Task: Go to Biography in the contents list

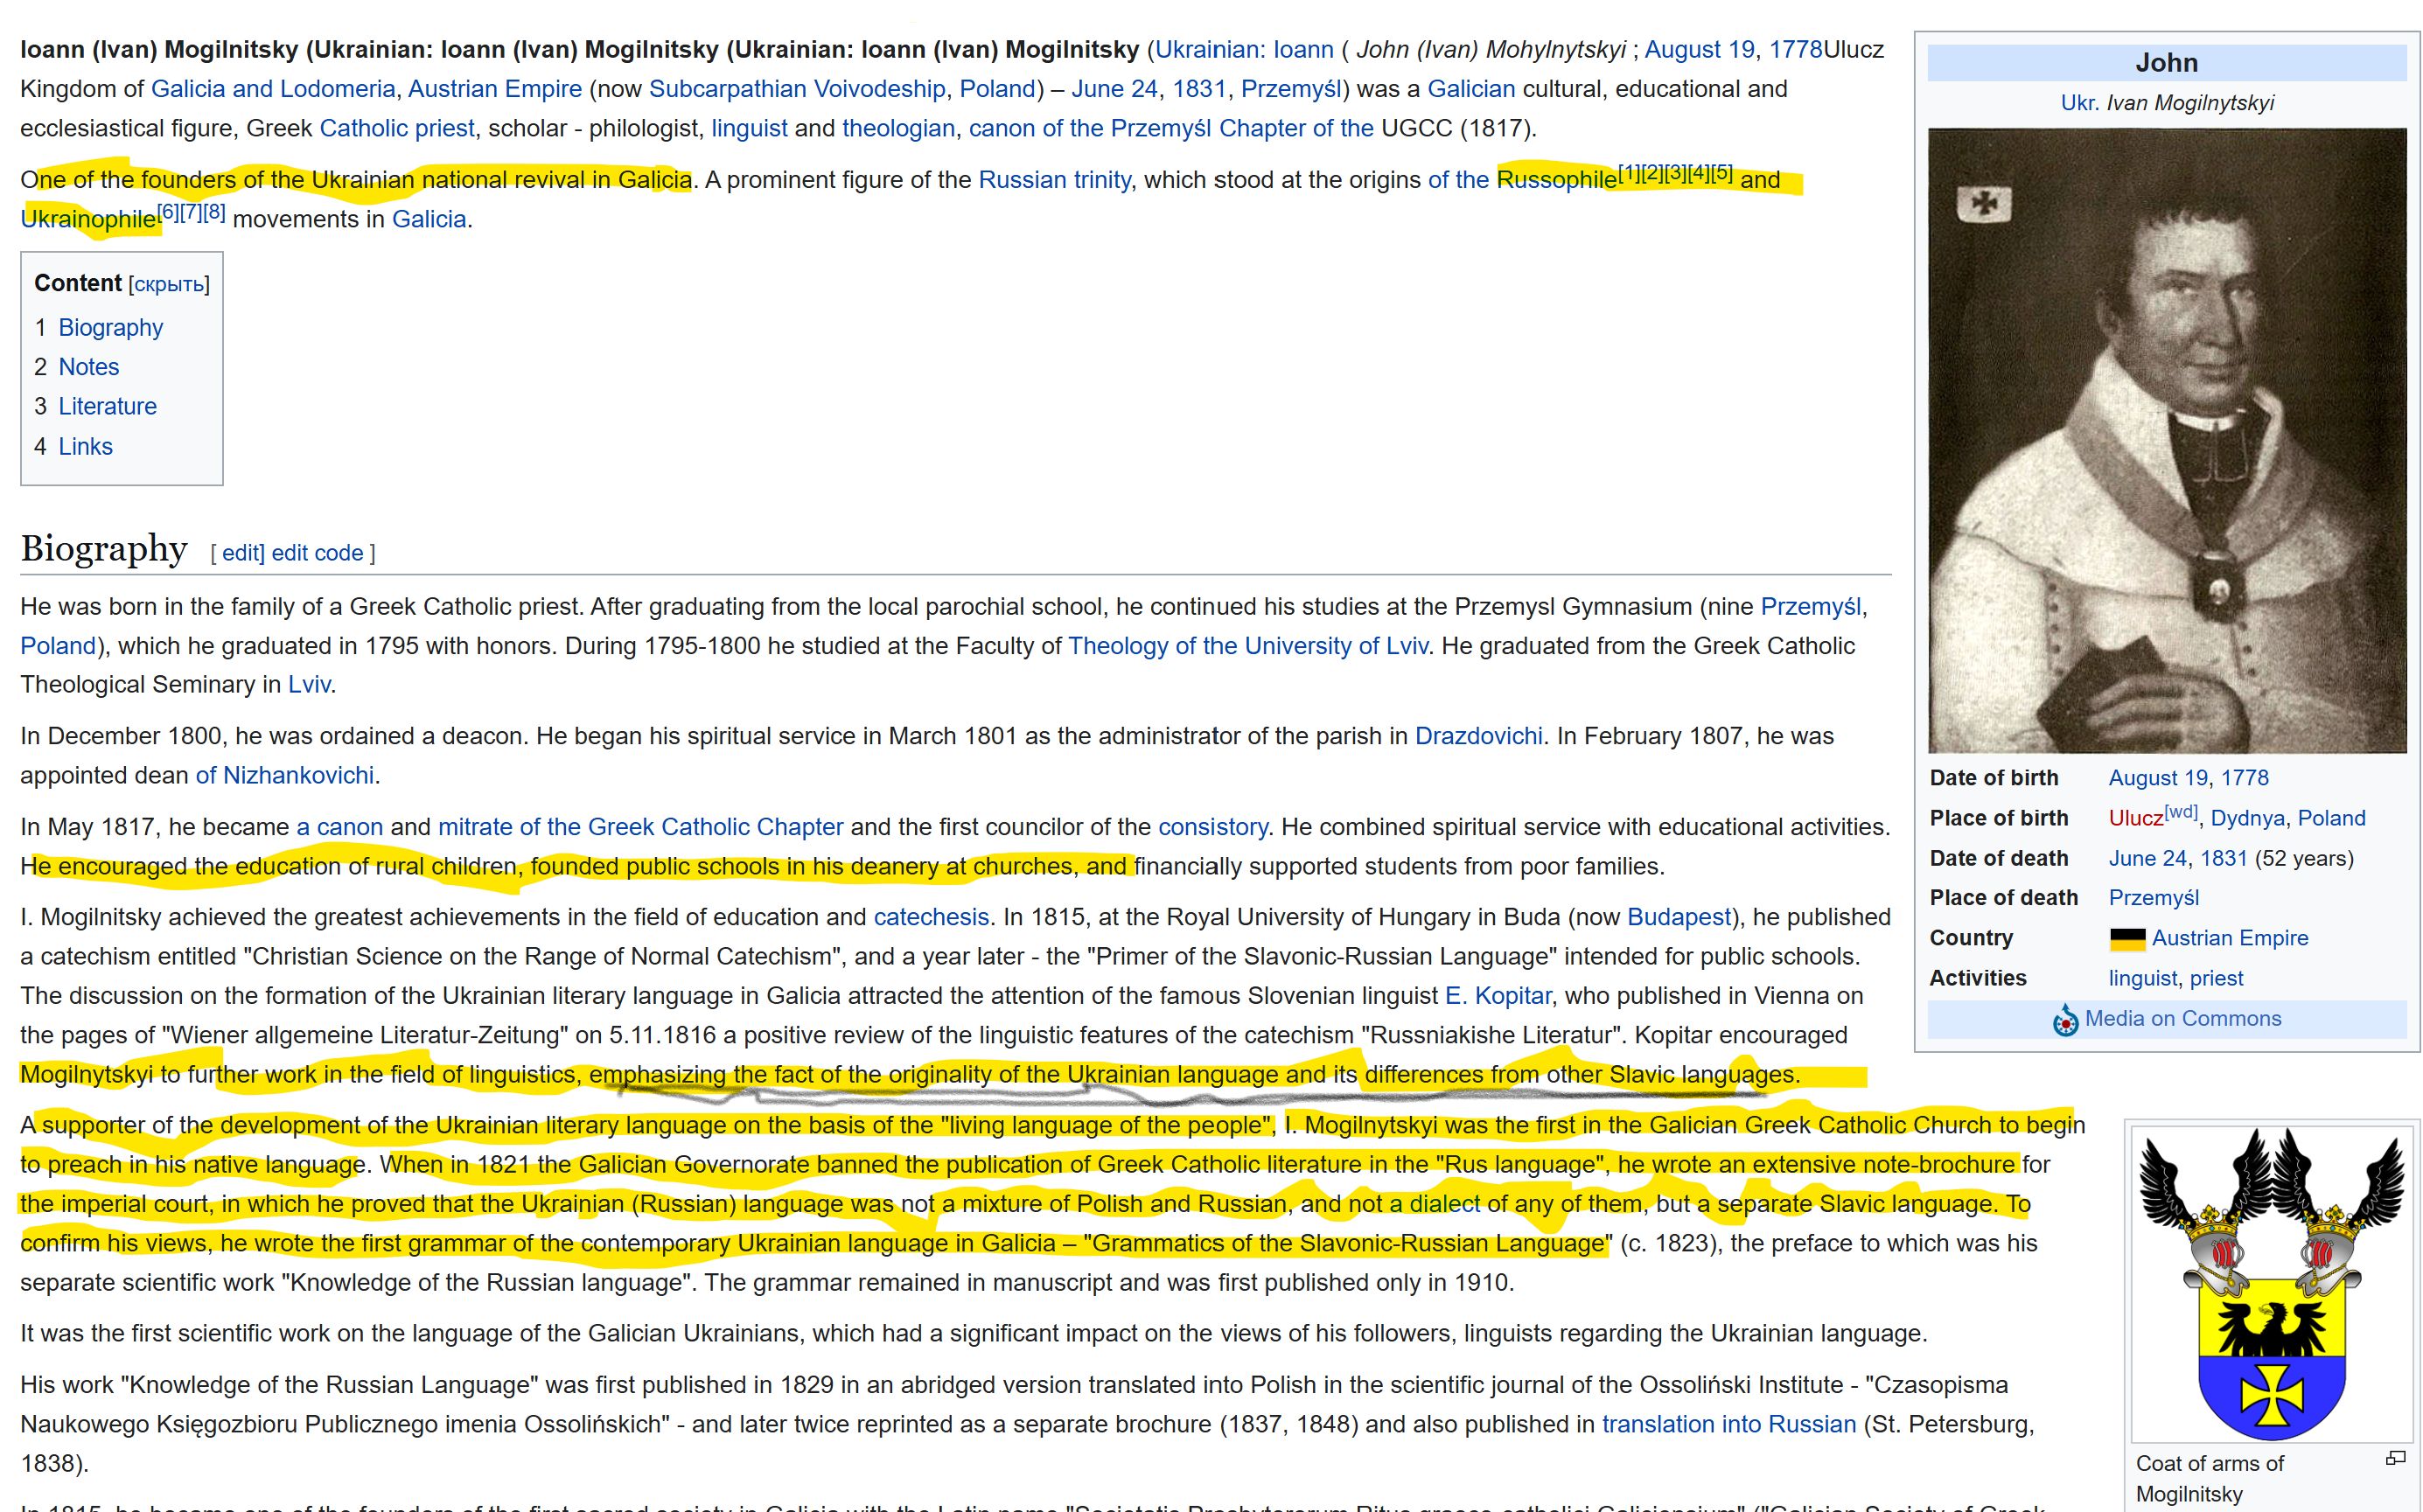Action: click(x=110, y=327)
